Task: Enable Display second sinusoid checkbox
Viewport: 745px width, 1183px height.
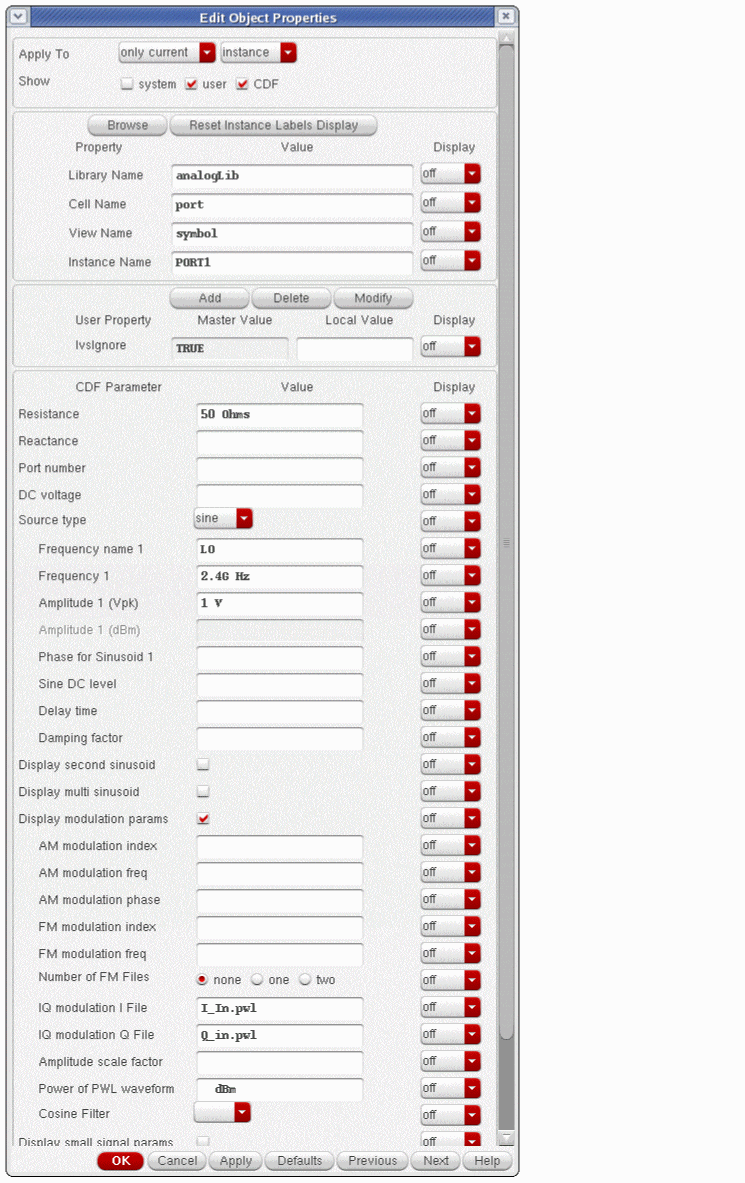Action: click(203, 764)
